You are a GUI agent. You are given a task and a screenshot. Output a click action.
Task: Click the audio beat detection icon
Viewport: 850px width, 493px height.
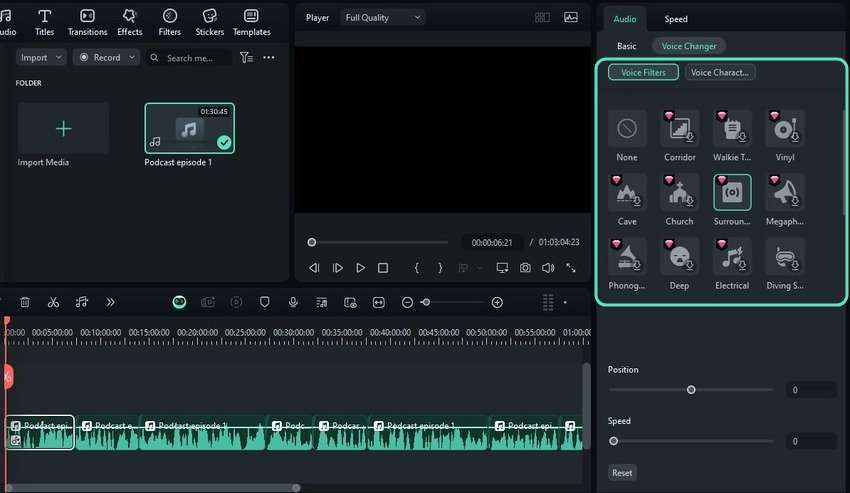(81, 302)
